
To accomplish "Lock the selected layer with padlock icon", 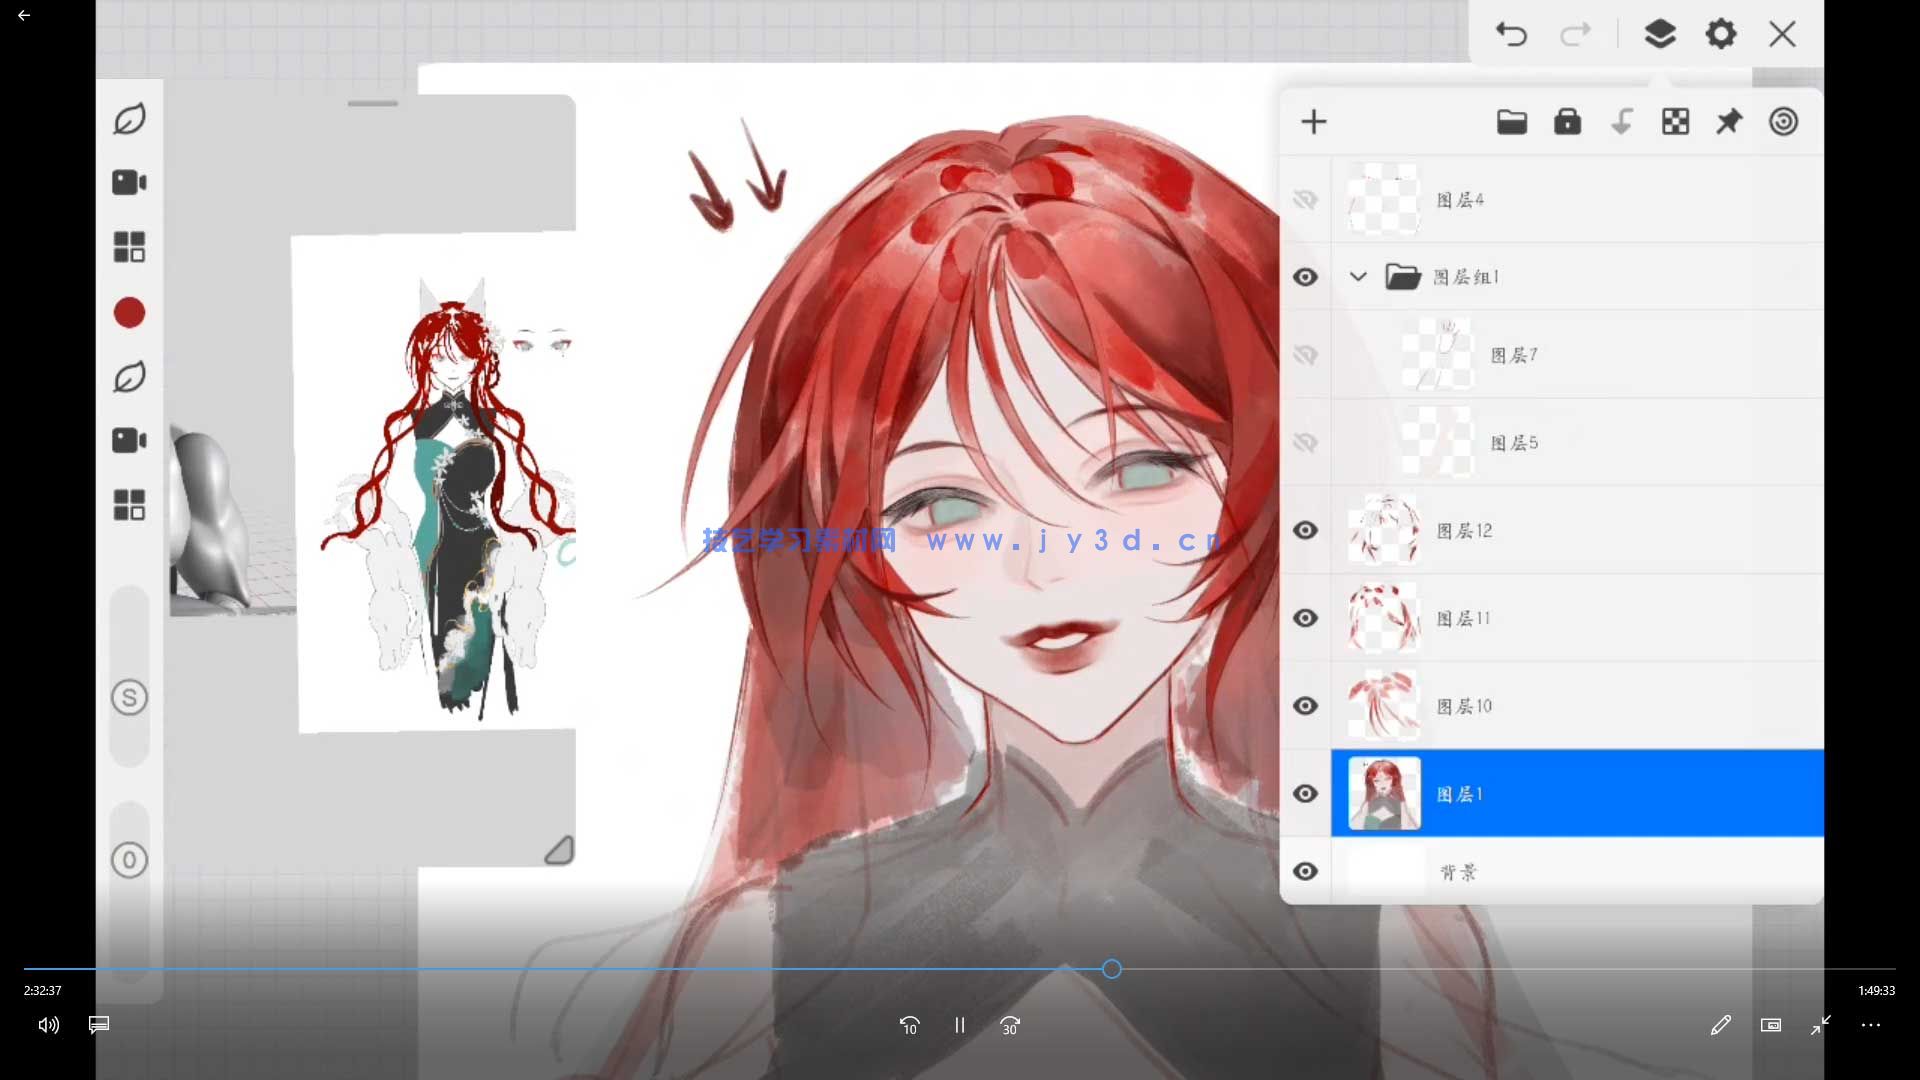I will [x=1567, y=122].
